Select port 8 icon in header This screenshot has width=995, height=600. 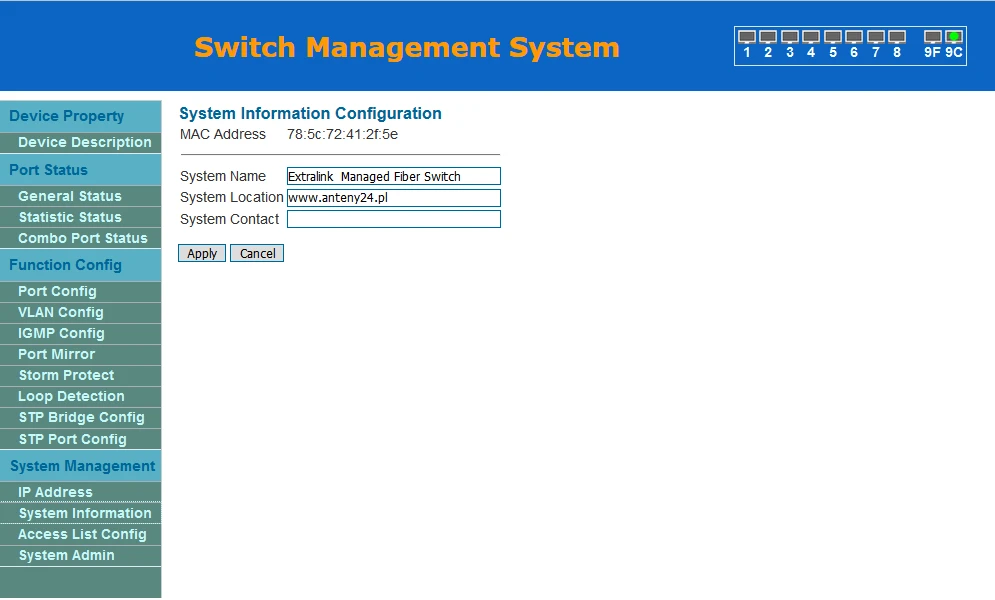pos(897,37)
